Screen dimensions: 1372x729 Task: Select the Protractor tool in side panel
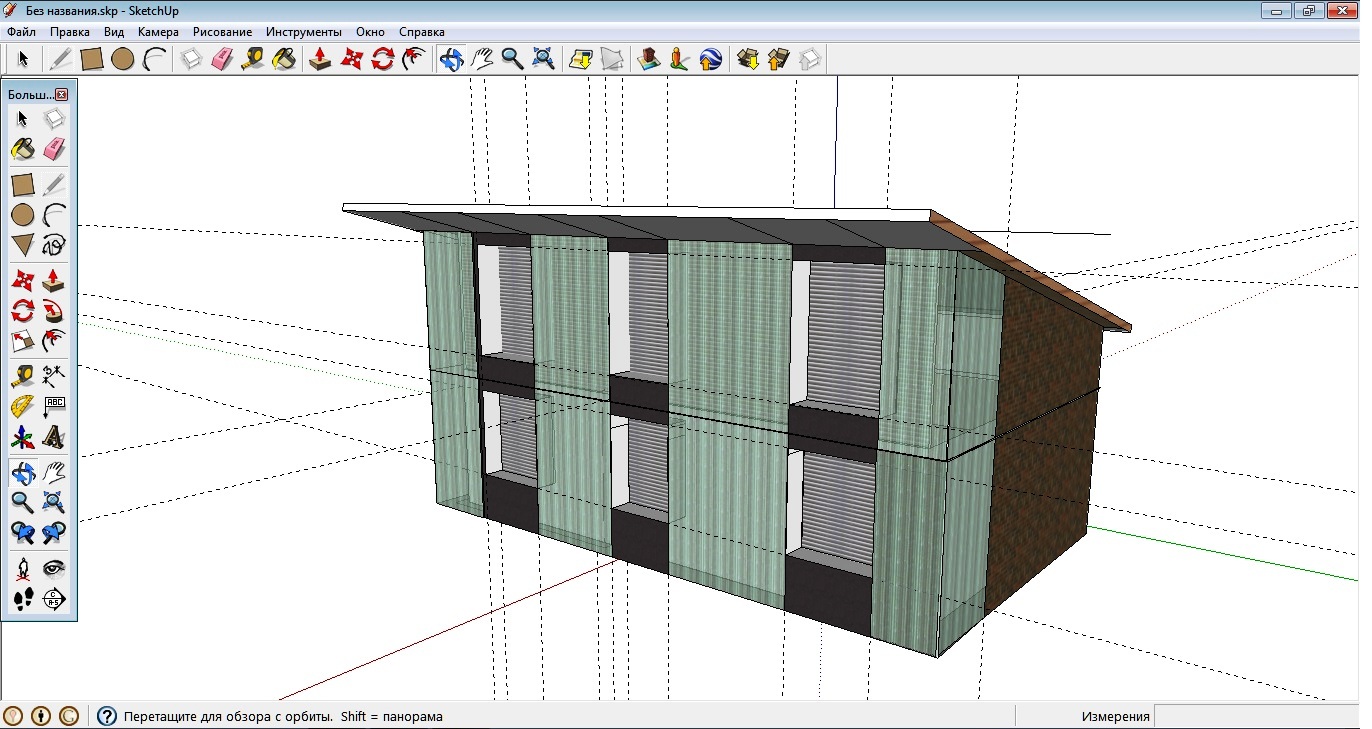[x=23, y=407]
